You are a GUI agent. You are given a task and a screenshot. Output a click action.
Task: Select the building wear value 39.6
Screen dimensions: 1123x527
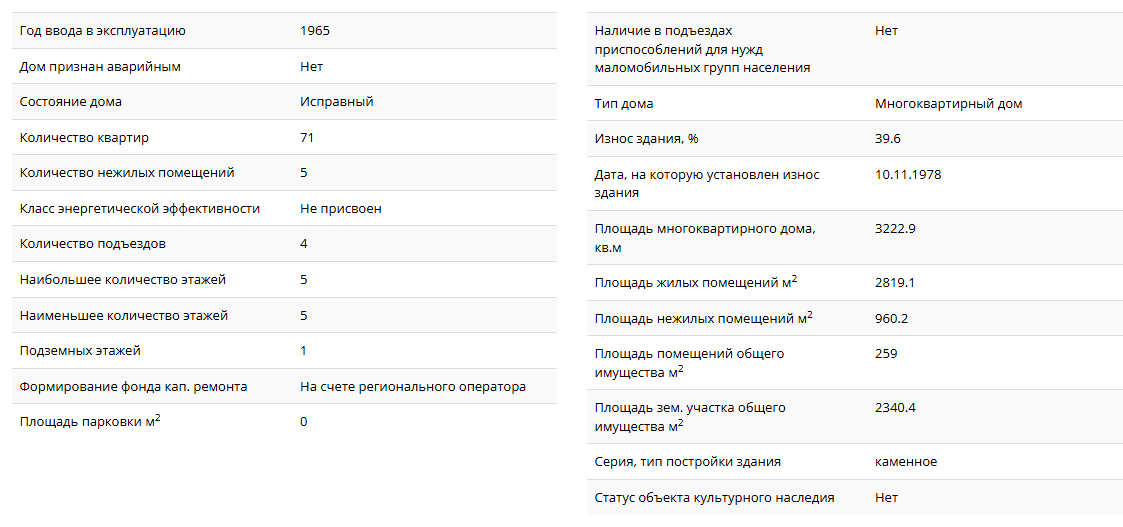coord(888,139)
